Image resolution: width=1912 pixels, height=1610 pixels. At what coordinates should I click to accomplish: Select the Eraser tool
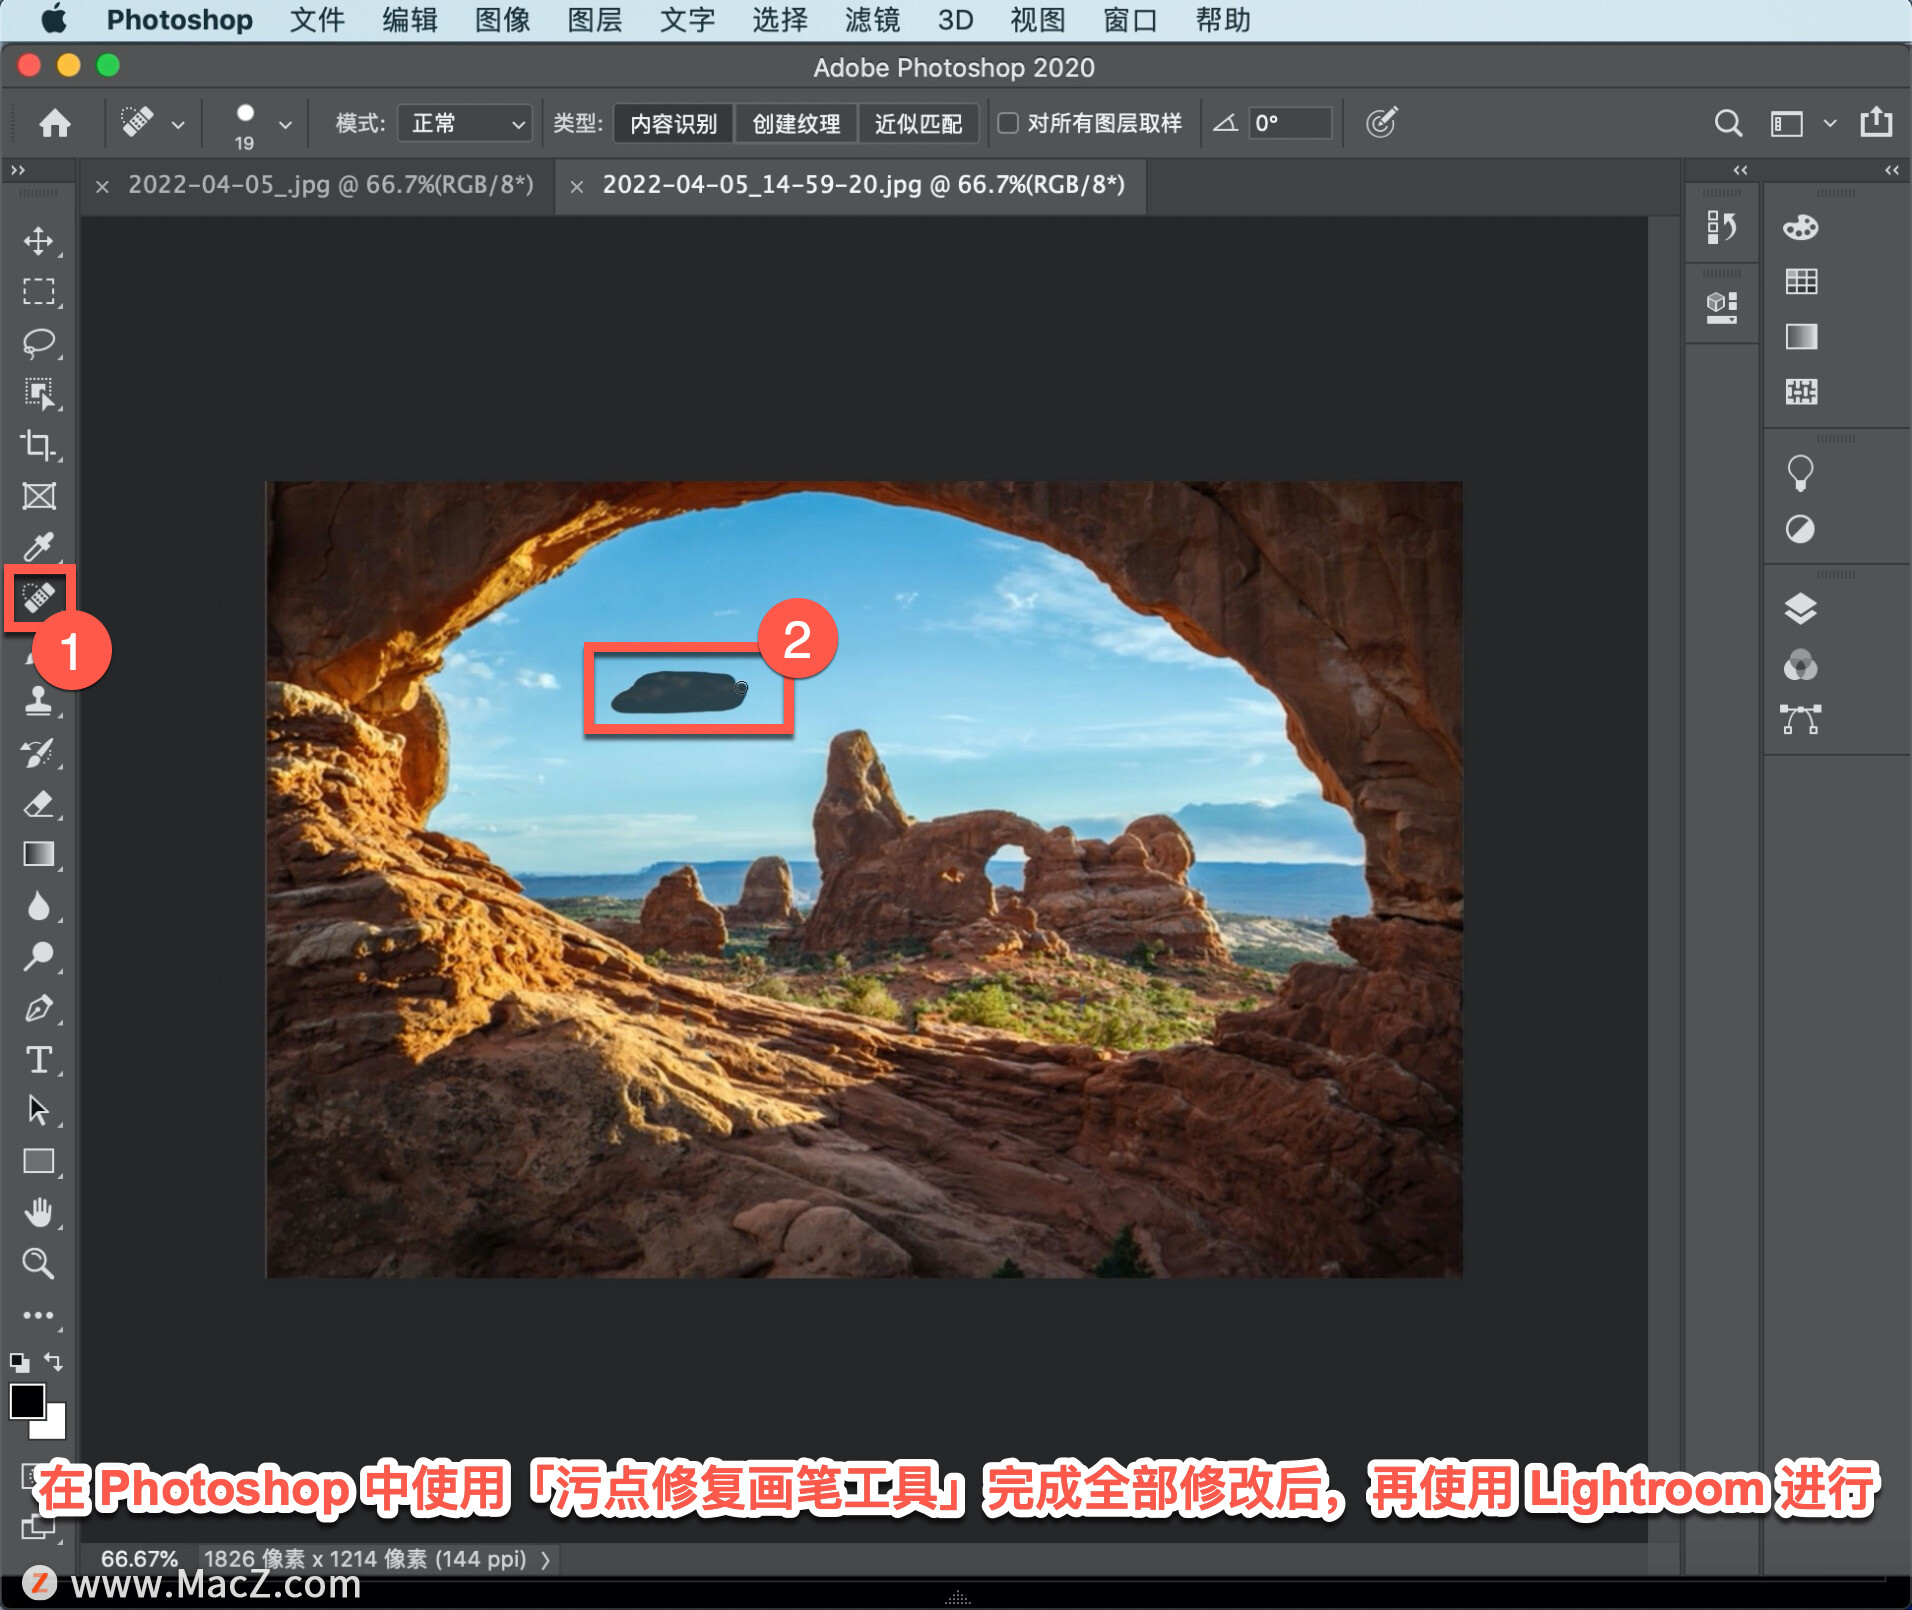click(38, 803)
